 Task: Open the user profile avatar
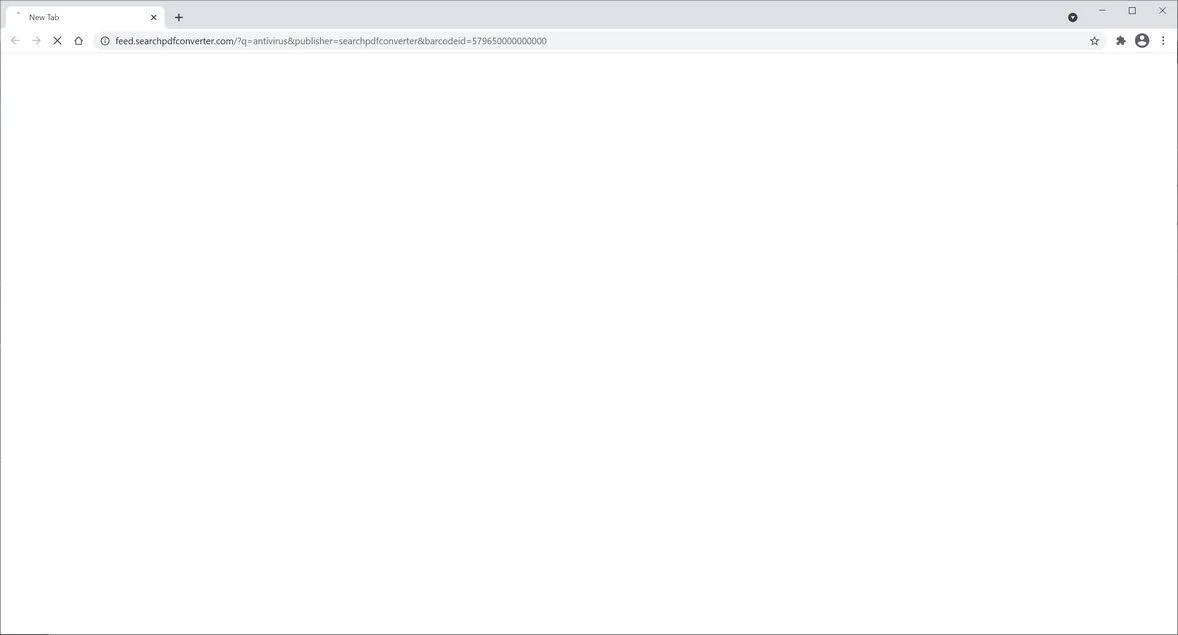pyautogui.click(x=1142, y=41)
